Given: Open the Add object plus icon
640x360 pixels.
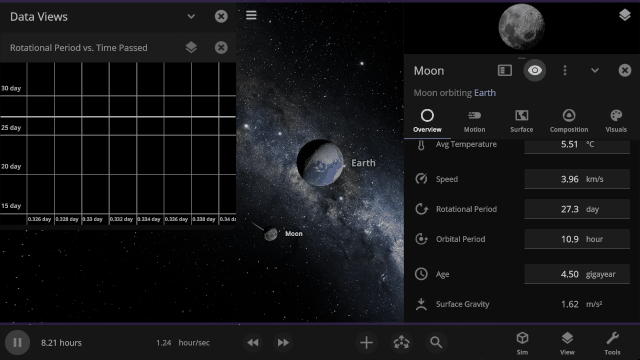Looking at the screenshot, I should pos(366,342).
